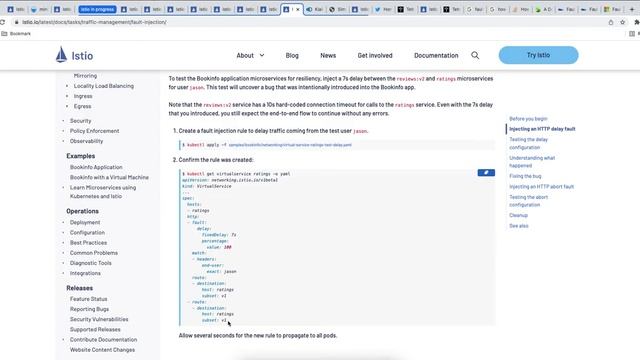Click the share icon in the address bar
Image resolution: width=640 pixels, height=360 pixels.
coord(611,22)
